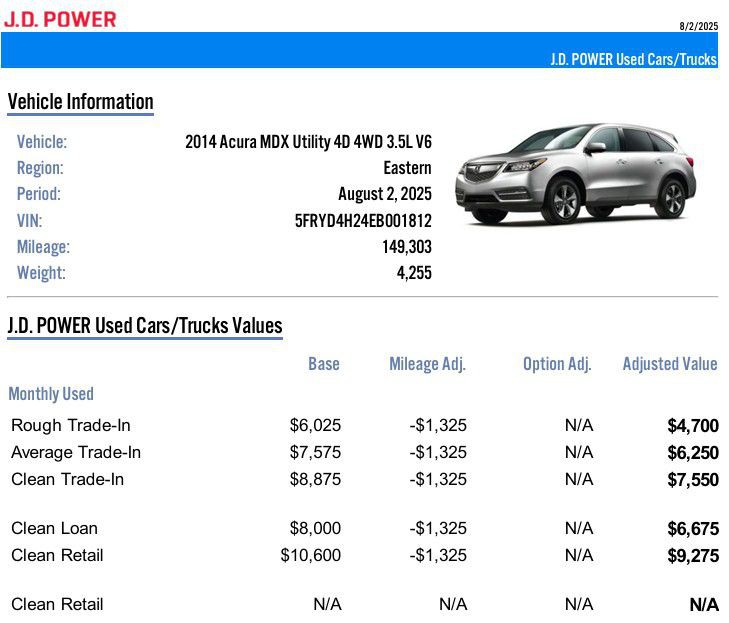This screenshot has height=623, width=729.
Task: Click the 'Eastern' region value
Action: tap(407, 168)
